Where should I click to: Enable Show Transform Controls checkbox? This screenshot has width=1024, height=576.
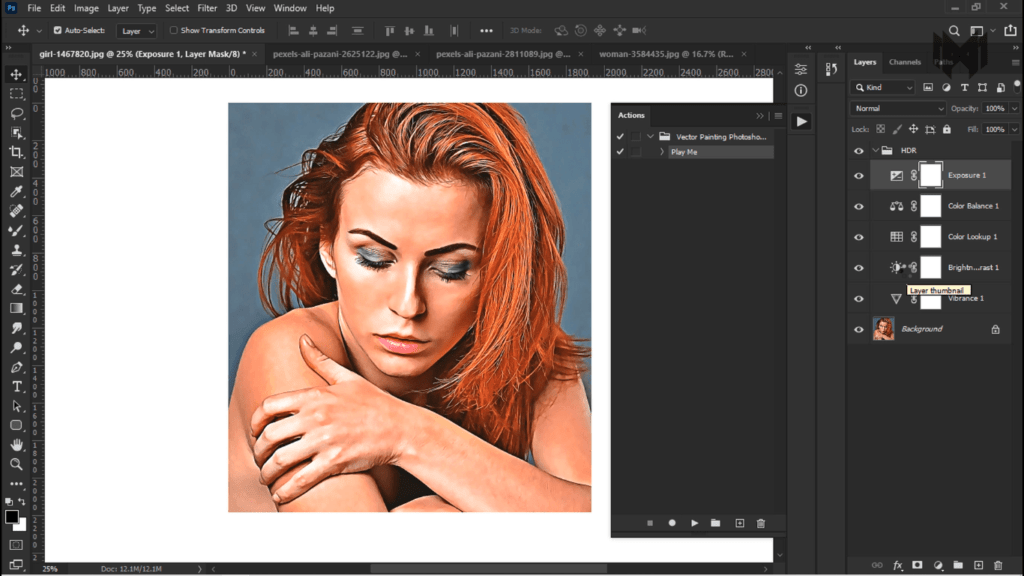174,31
